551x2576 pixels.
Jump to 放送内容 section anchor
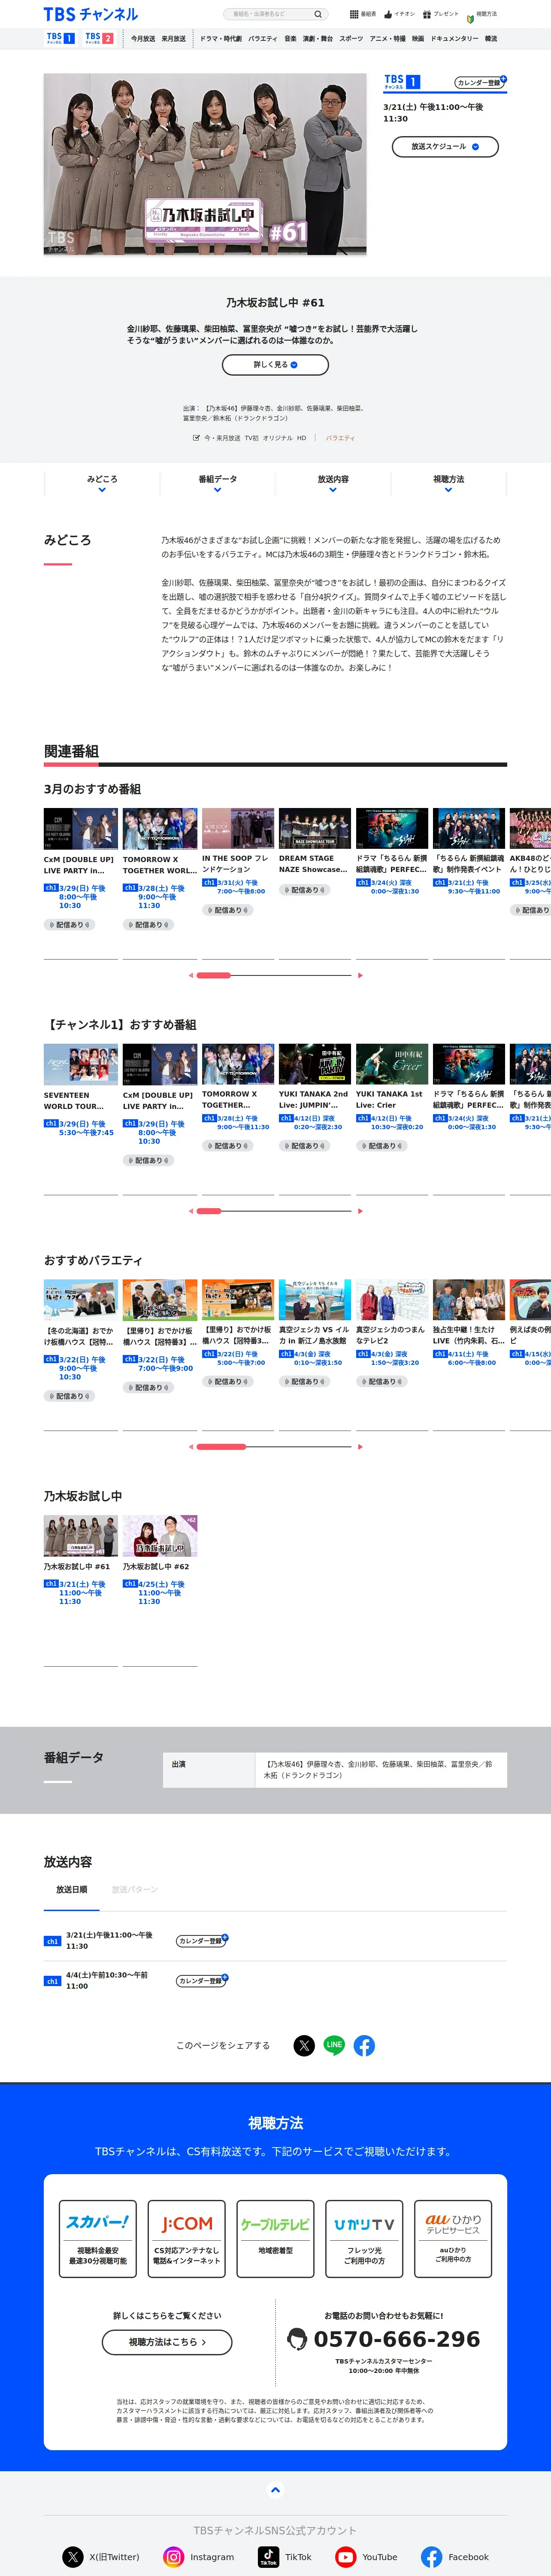pos(333,484)
